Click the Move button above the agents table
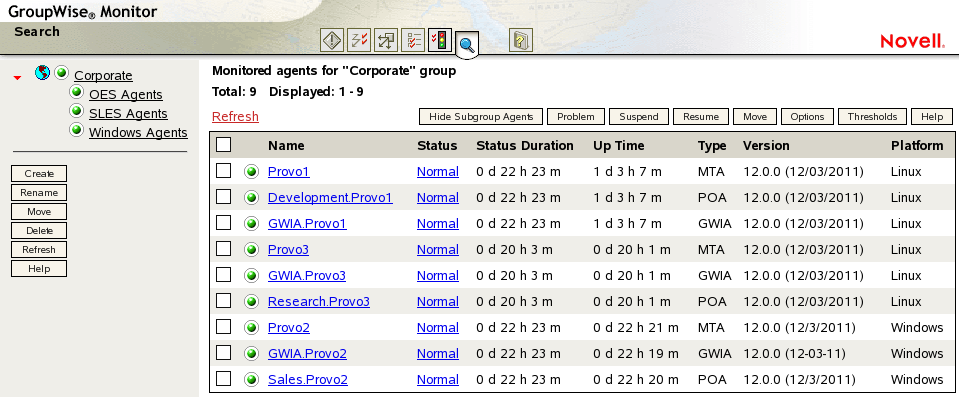The image size is (959, 397). point(755,117)
